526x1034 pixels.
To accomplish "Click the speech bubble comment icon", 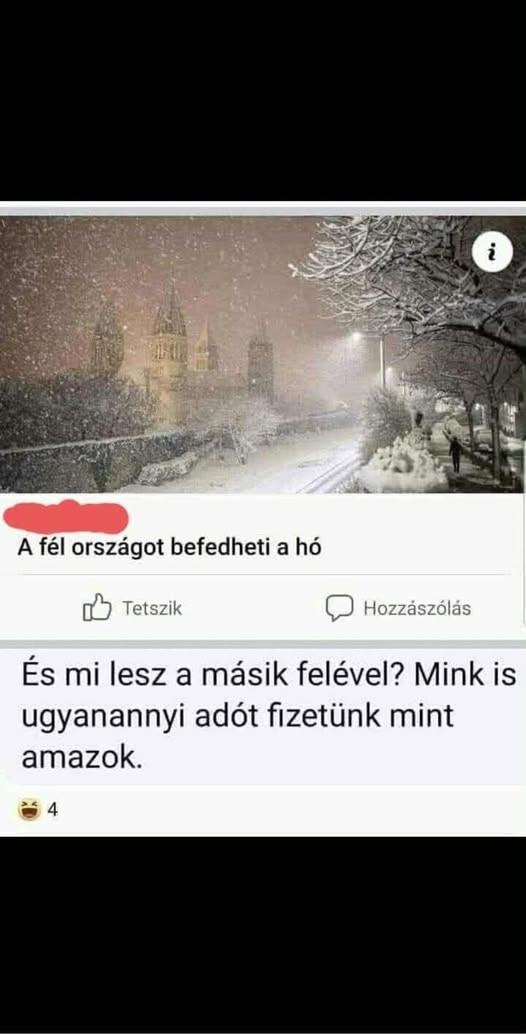I will click(339, 608).
